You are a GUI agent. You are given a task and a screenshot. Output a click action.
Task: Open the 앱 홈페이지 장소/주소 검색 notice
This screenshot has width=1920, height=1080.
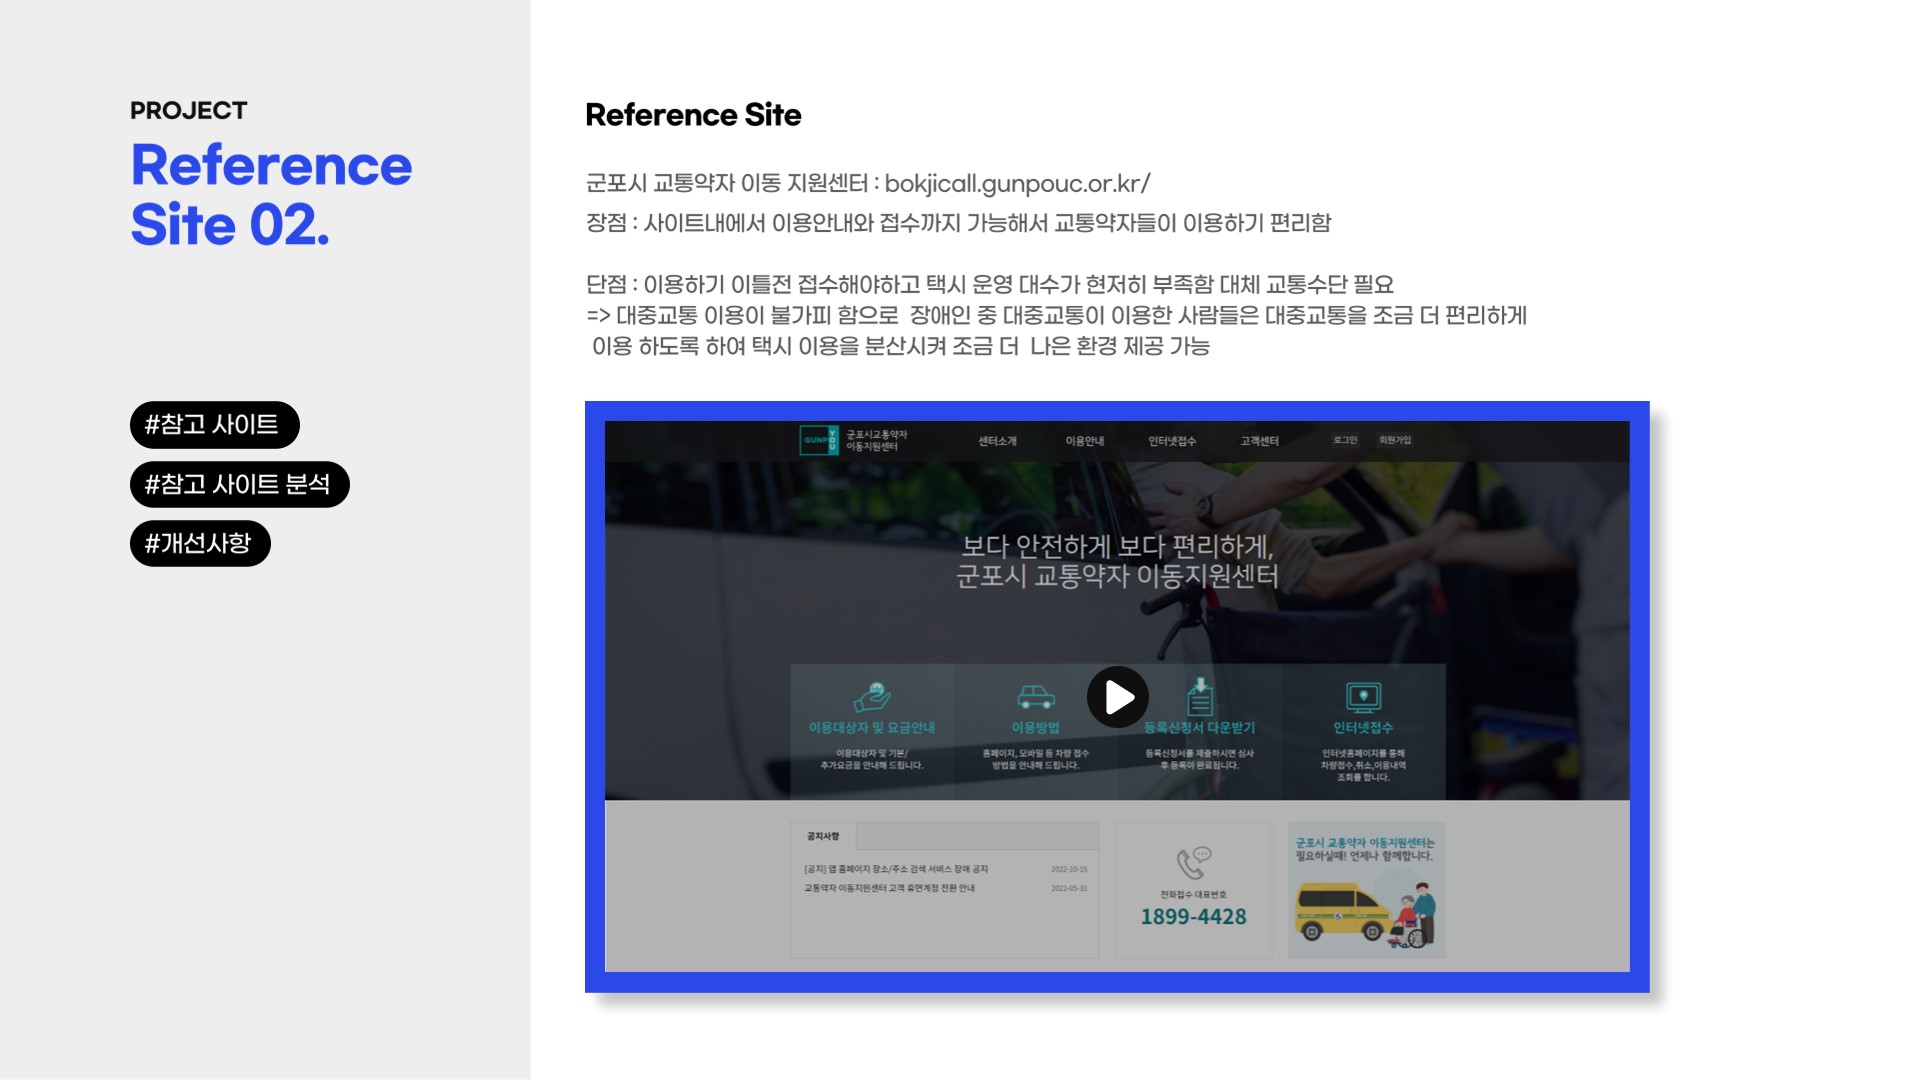(x=895, y=869)
